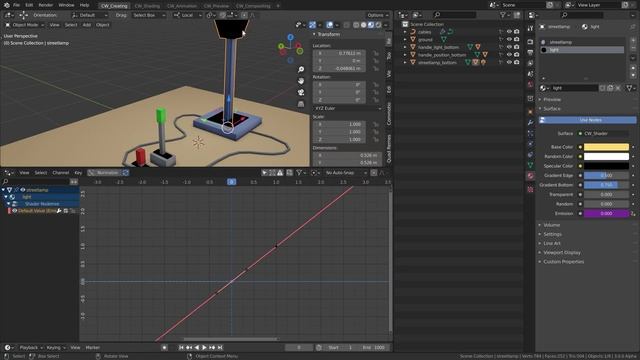Toggle handle_light_bottom viewport visibility eye
Viewport: 640px width, 360px height.
[x=509, y=47]
